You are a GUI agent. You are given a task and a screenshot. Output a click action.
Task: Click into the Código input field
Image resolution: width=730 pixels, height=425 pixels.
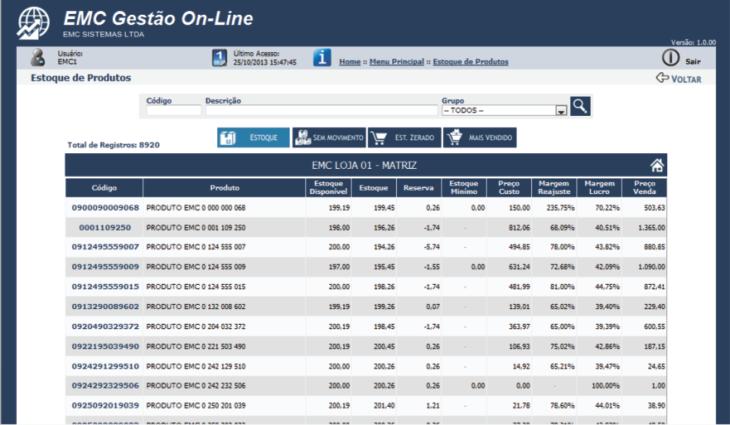point(174,111)
